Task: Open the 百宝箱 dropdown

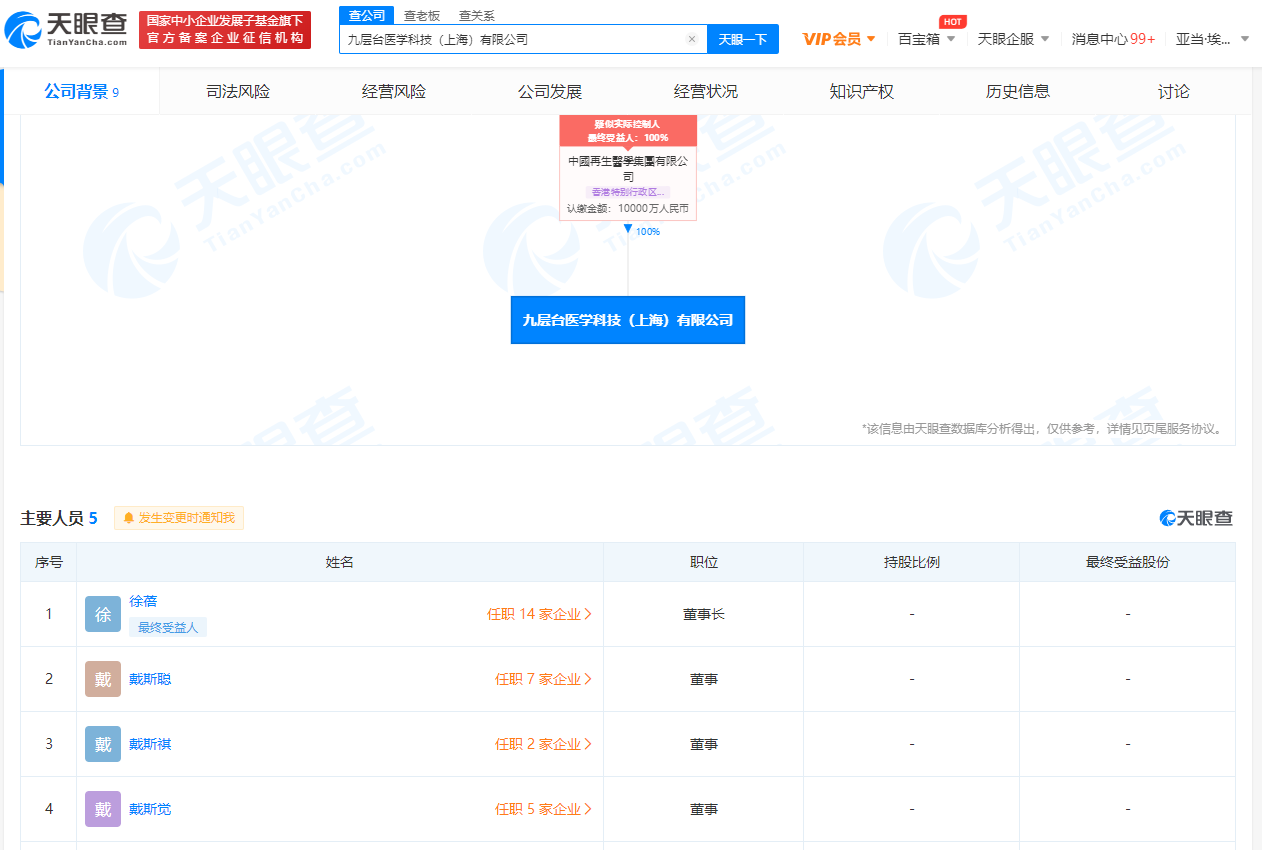Action: pyautogui.click(x=927, y=39)
